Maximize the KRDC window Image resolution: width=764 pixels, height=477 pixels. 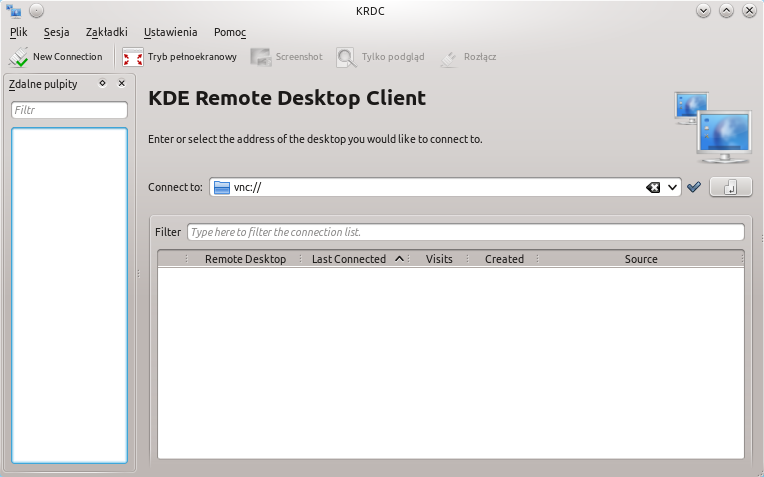pos(726,10)
